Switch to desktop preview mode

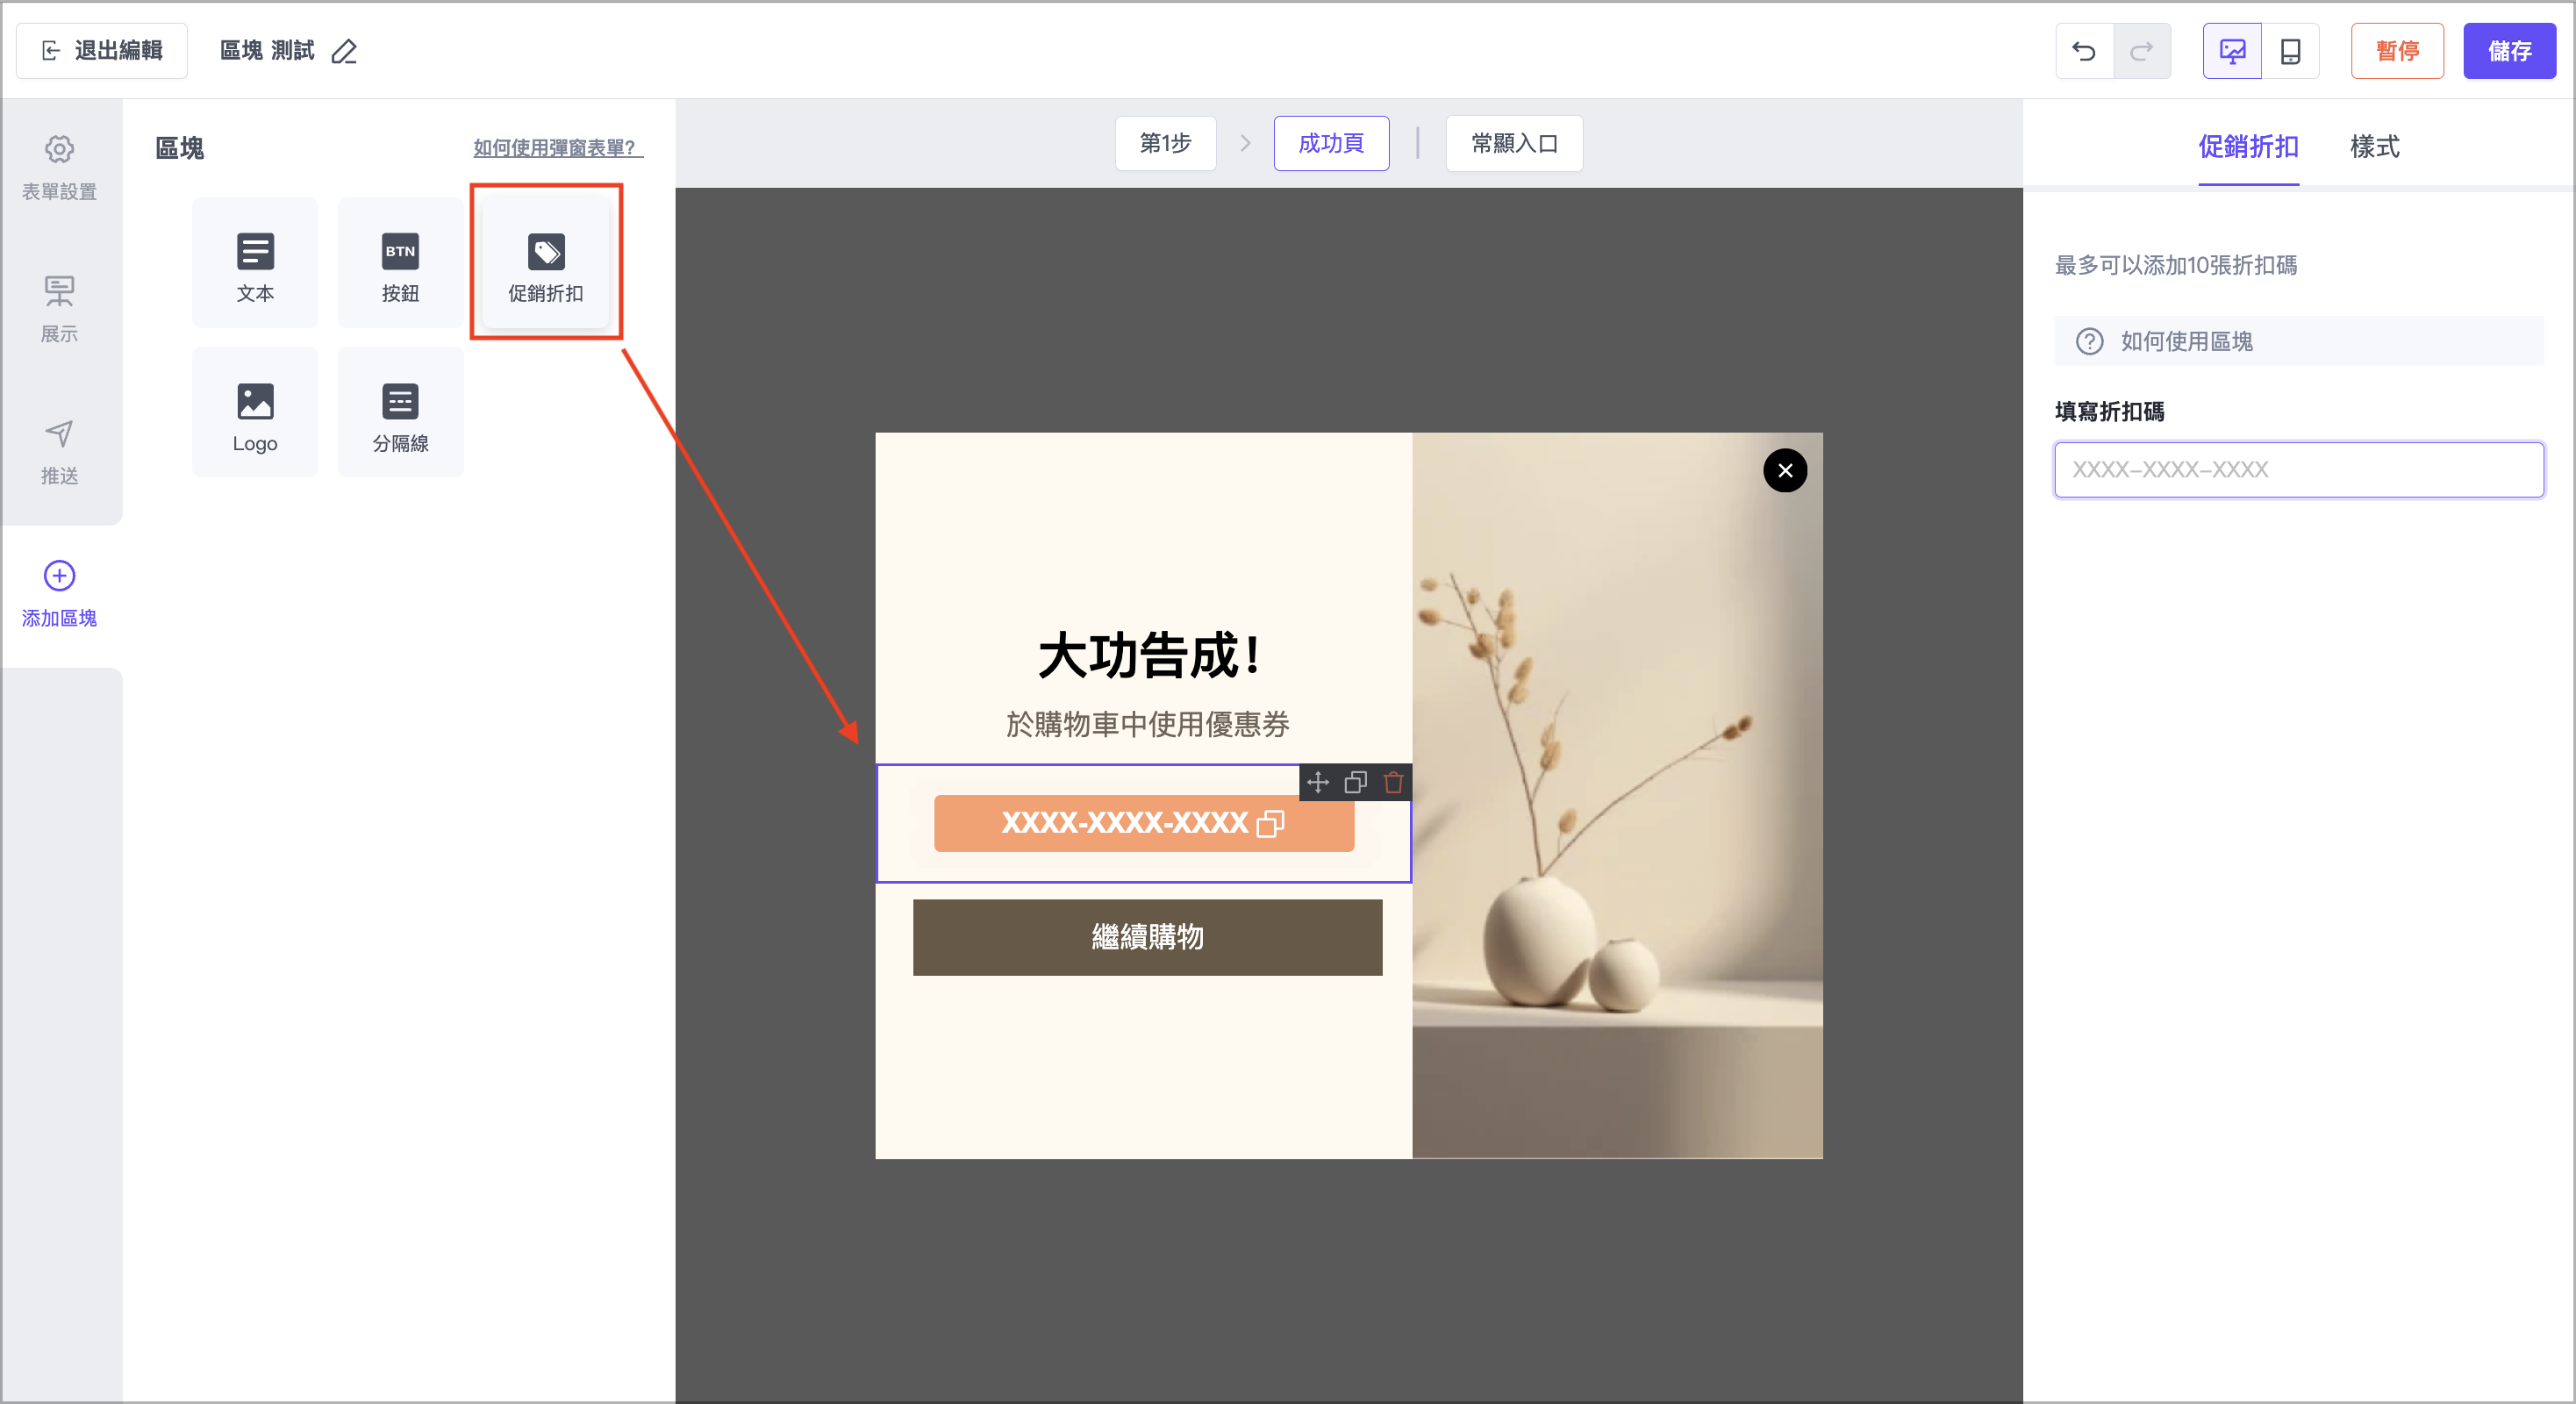(2232, 51)
